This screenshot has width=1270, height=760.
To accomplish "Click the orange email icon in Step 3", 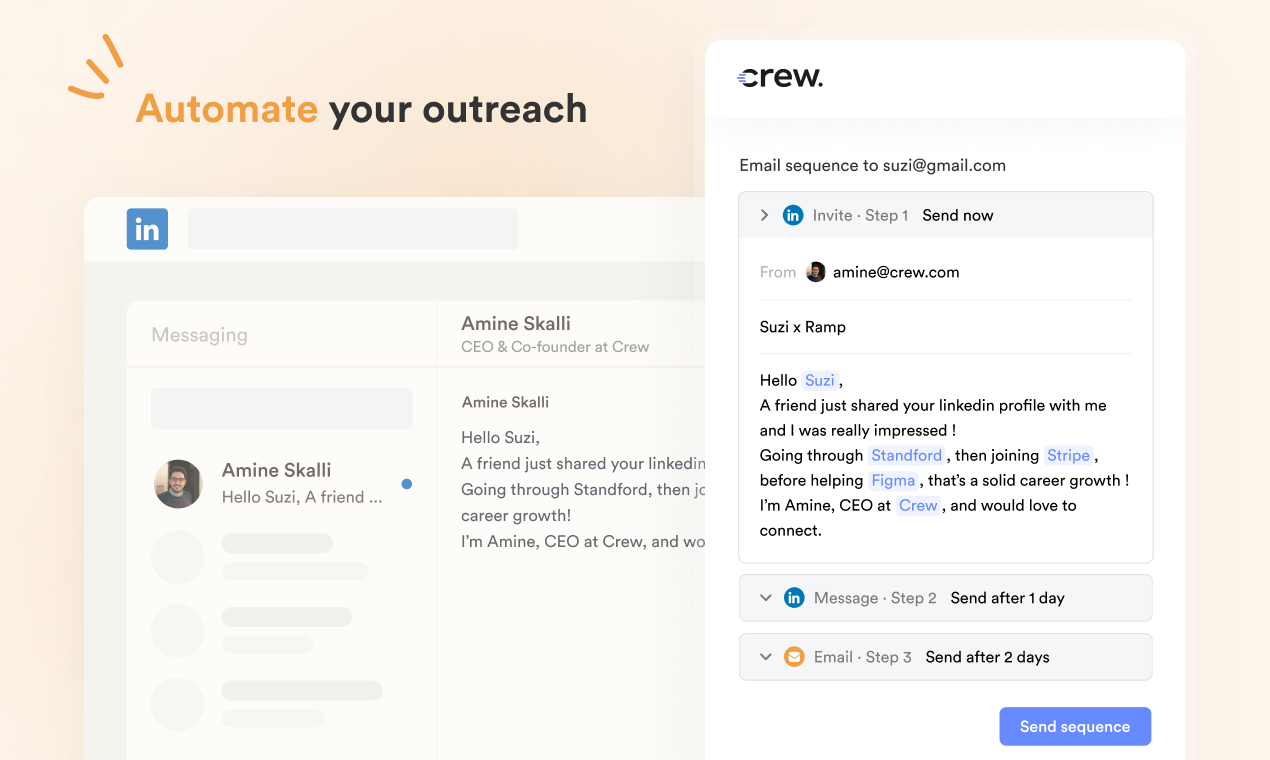I will (794, 657).
